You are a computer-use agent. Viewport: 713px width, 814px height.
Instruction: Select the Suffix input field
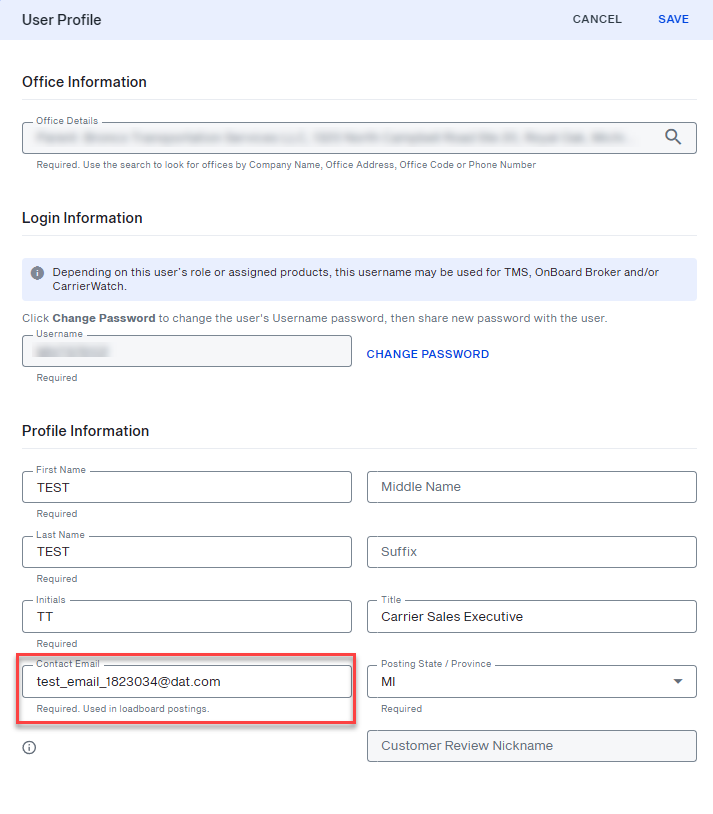click(x=531, y=552)
